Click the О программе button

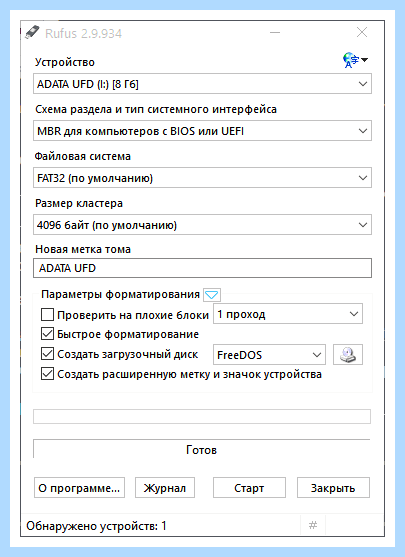[x=79, y=487]
